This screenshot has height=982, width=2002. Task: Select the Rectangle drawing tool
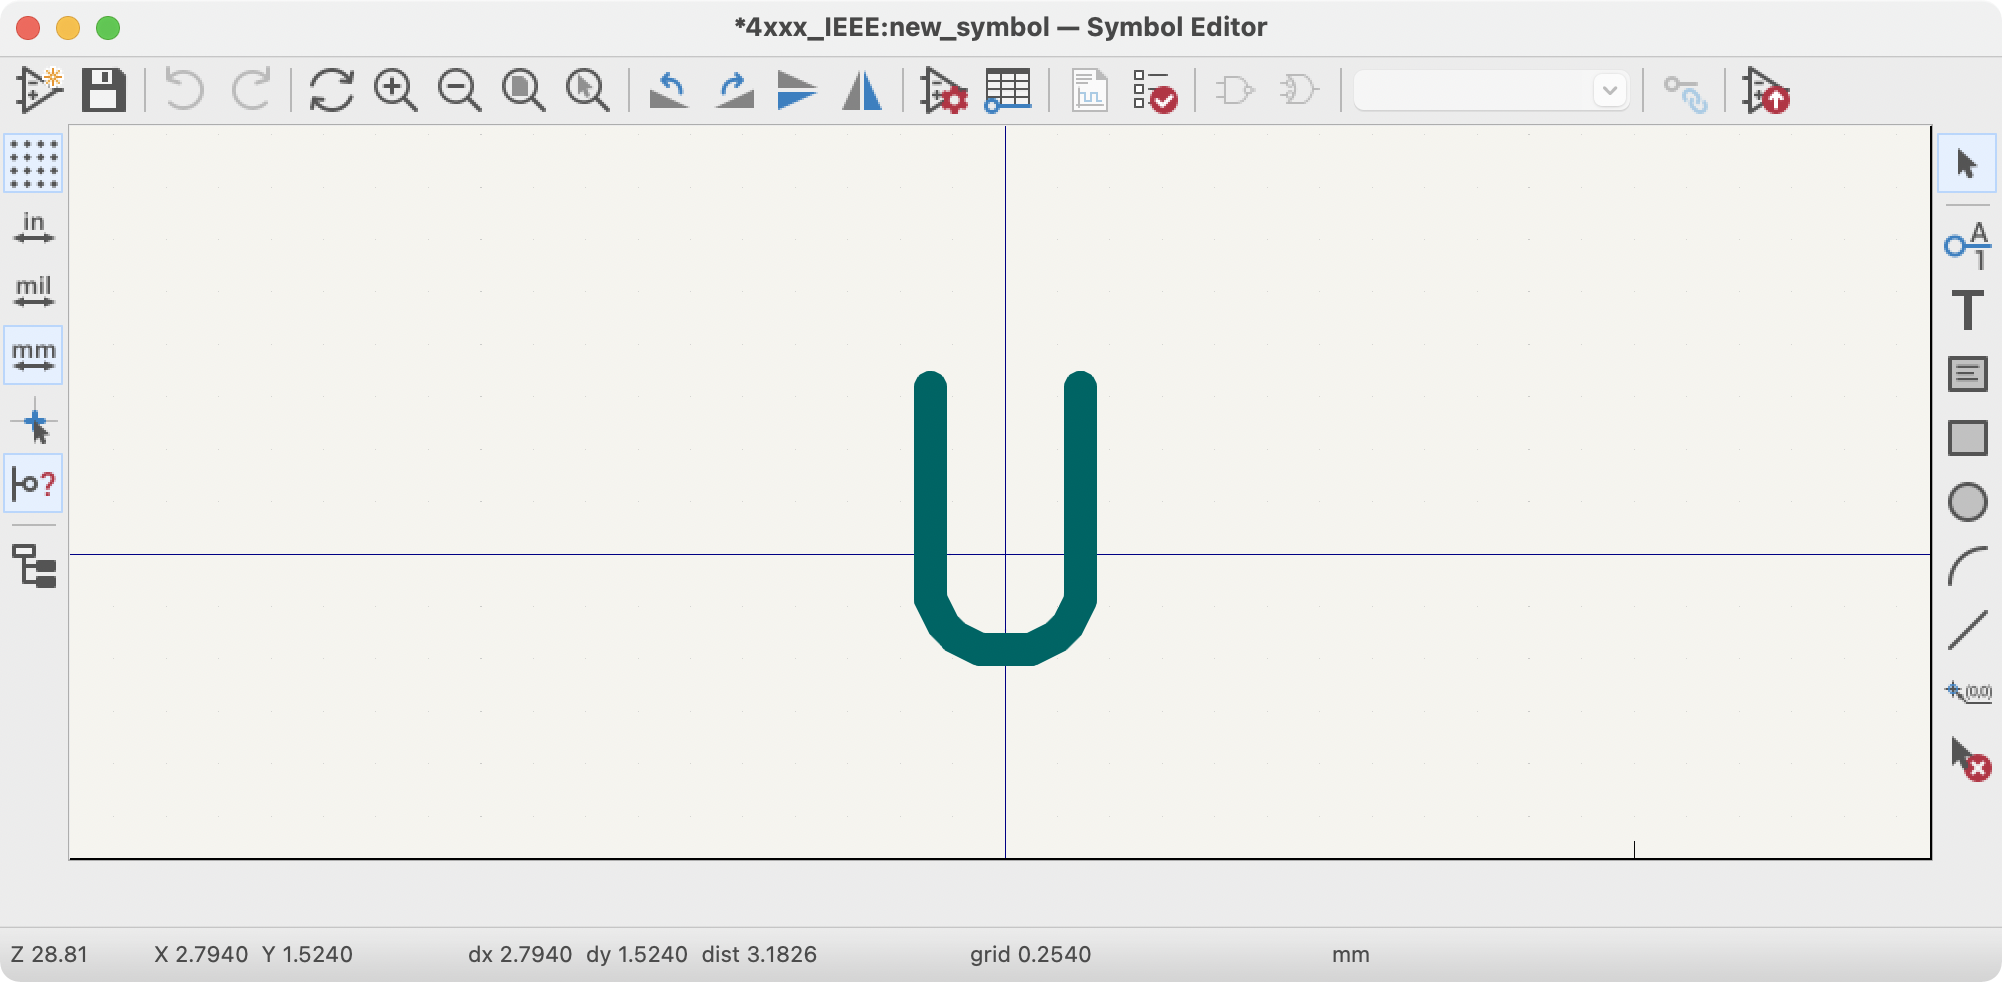click(x=1966, y=438)
